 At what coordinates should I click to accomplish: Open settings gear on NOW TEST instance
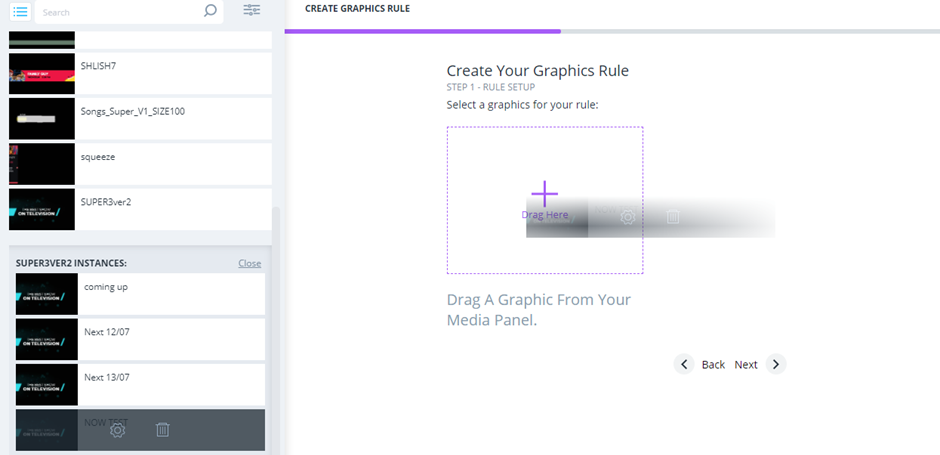117,430
